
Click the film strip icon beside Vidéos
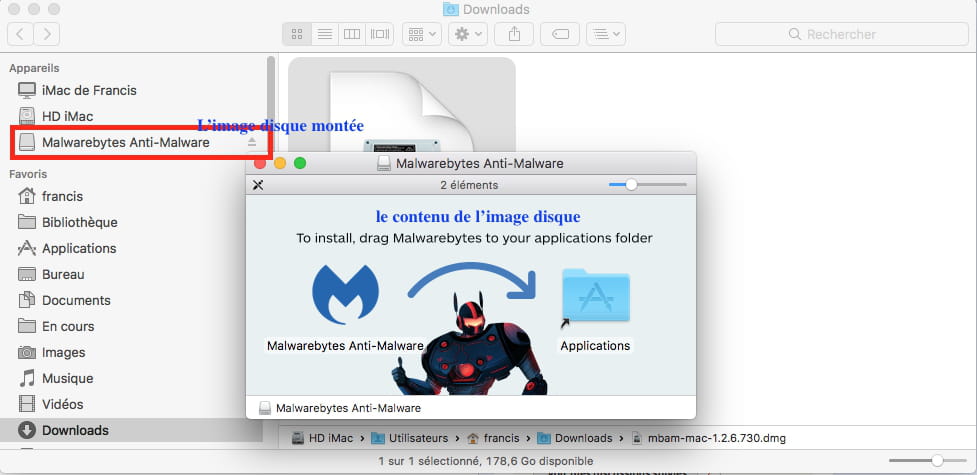(27, 405)
